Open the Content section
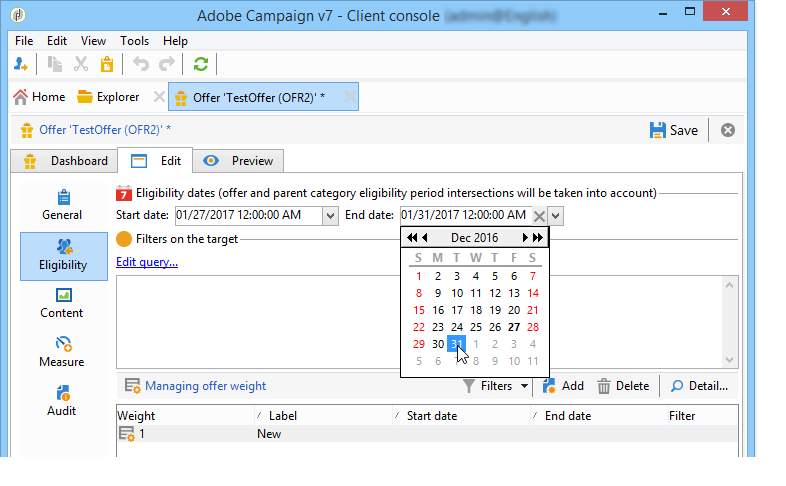This screenshot has width=786, height=486. 62,303
